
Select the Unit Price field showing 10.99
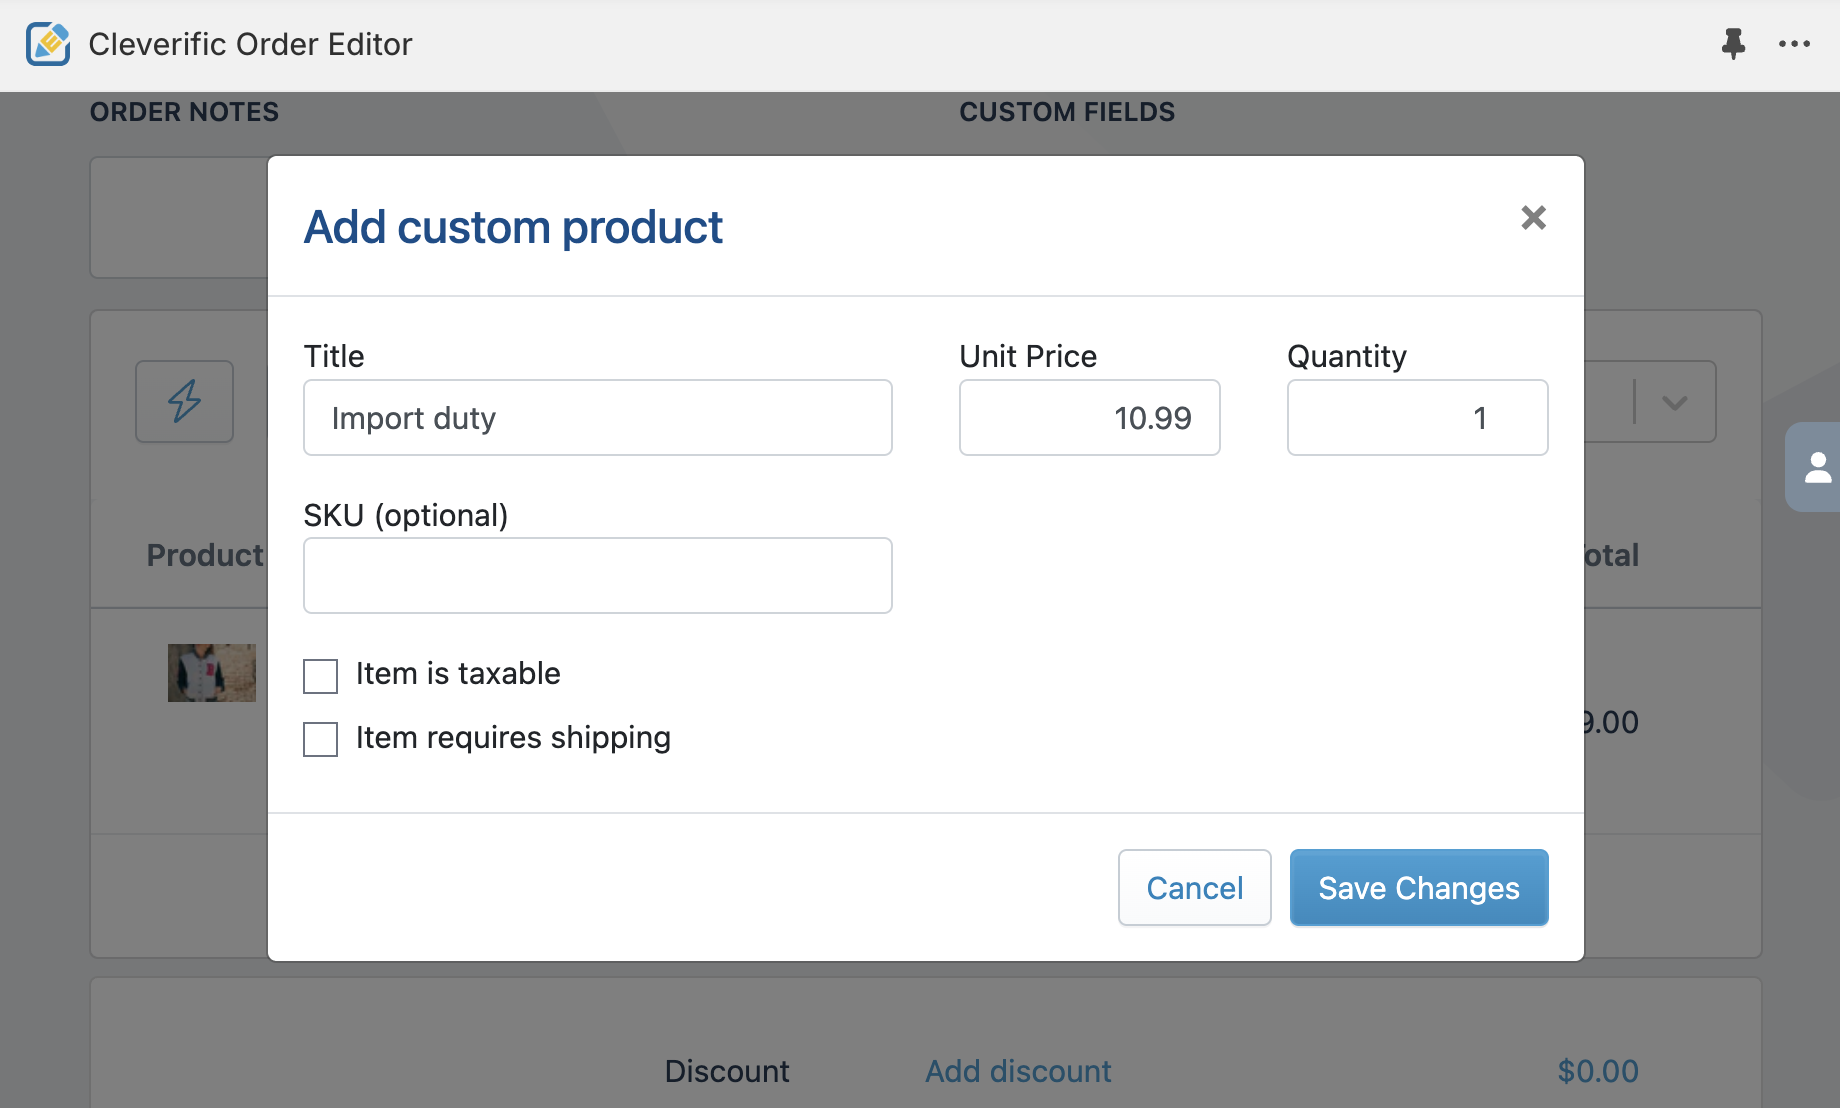point(1090,418)
